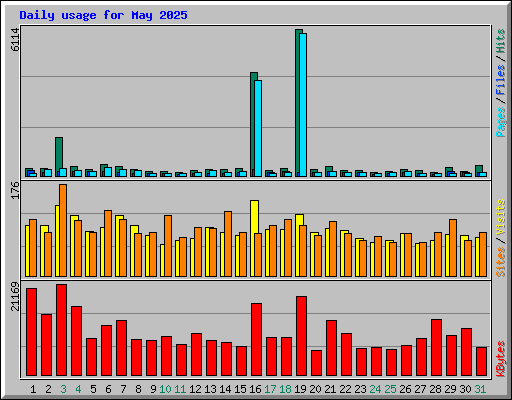Click day label 11 on x-axis
The height and width of the screenshot is (400, 512).
(180, 389)
